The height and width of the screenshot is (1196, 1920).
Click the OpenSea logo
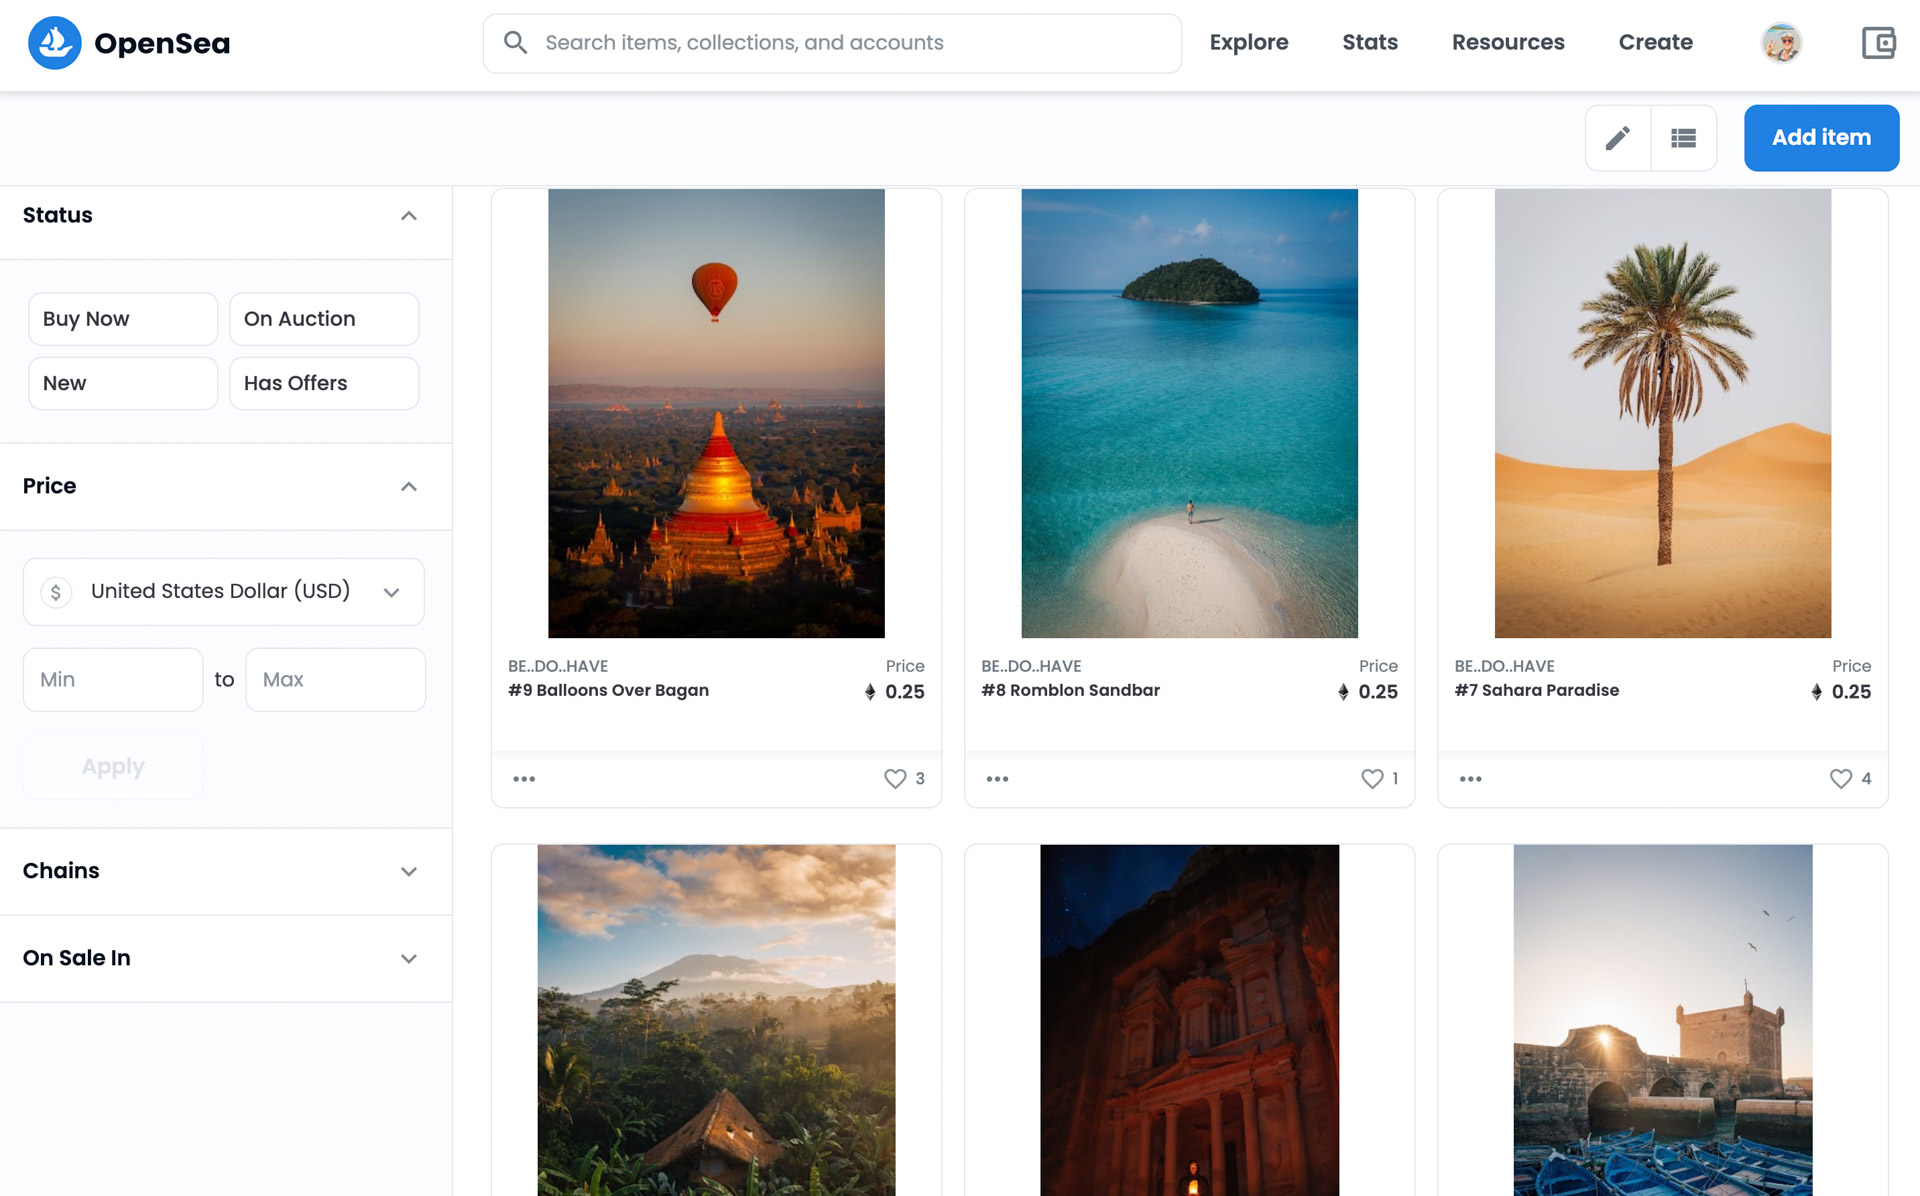click(129, 42)
